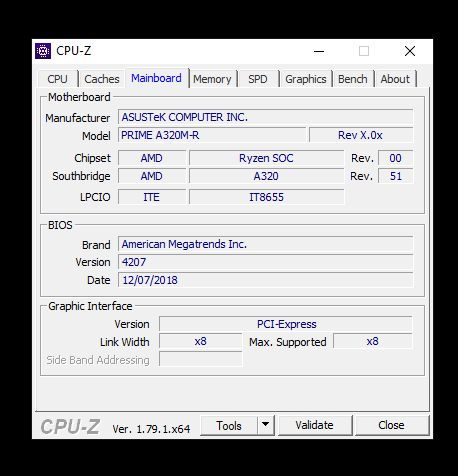Click the Southbridge vendor AMD field
458x476 pixels.
click(152, 176)
